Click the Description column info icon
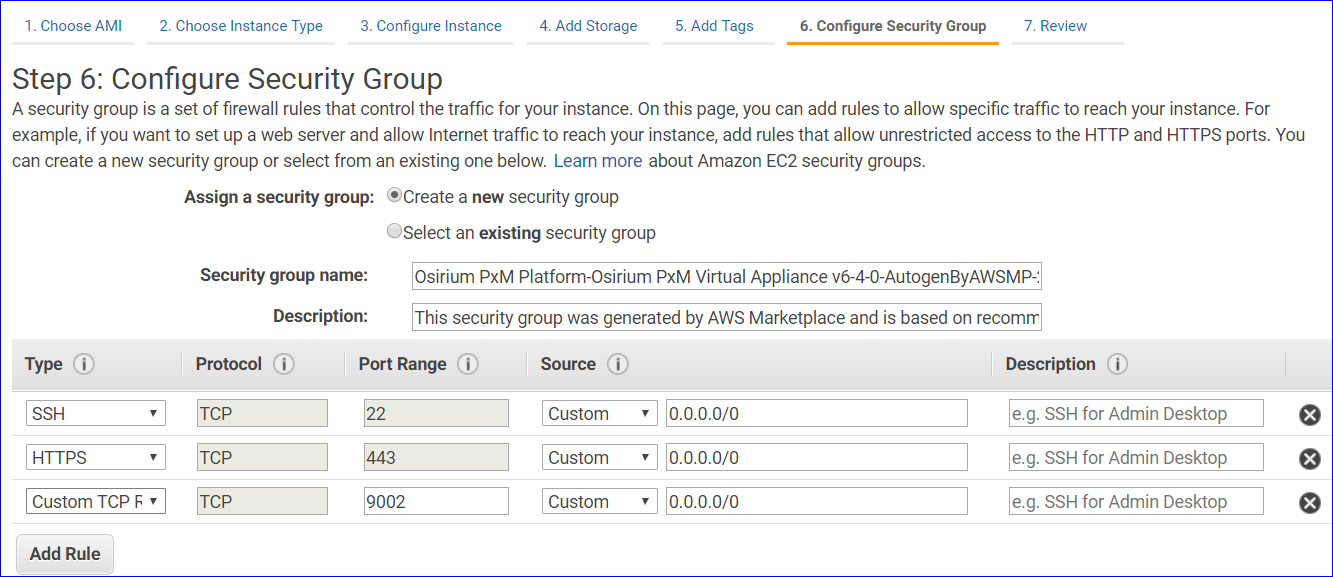1333x577 pixels. pyautogui.click(x=1118, y=364)
